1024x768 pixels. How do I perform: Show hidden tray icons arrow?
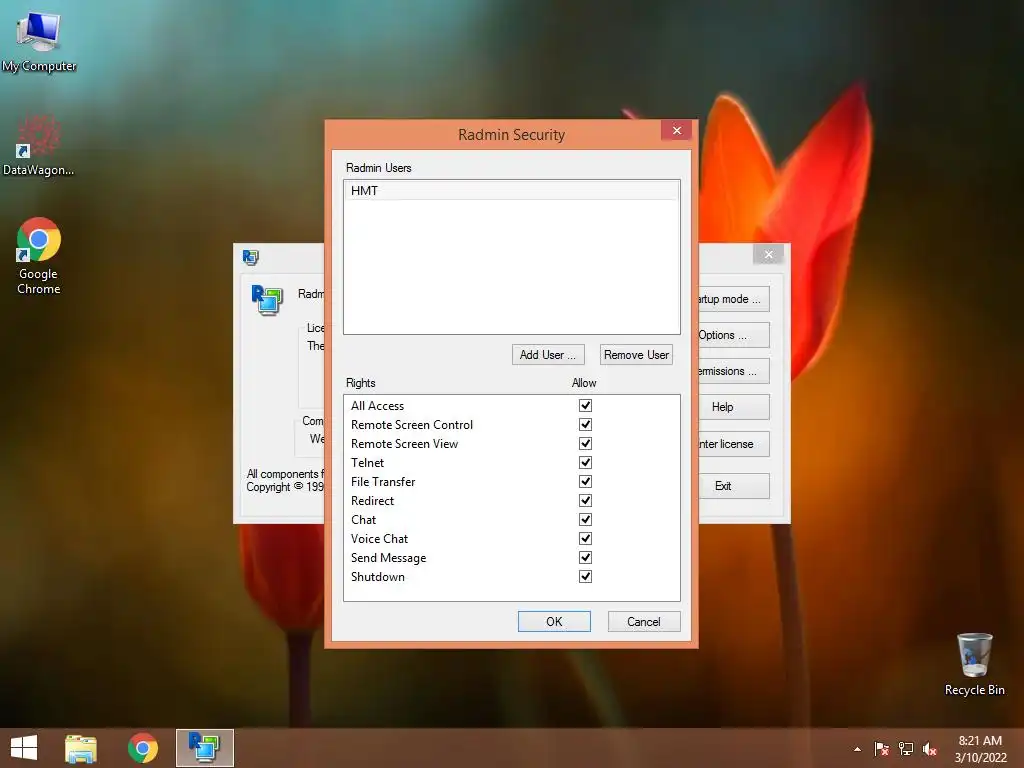point(857,749)
